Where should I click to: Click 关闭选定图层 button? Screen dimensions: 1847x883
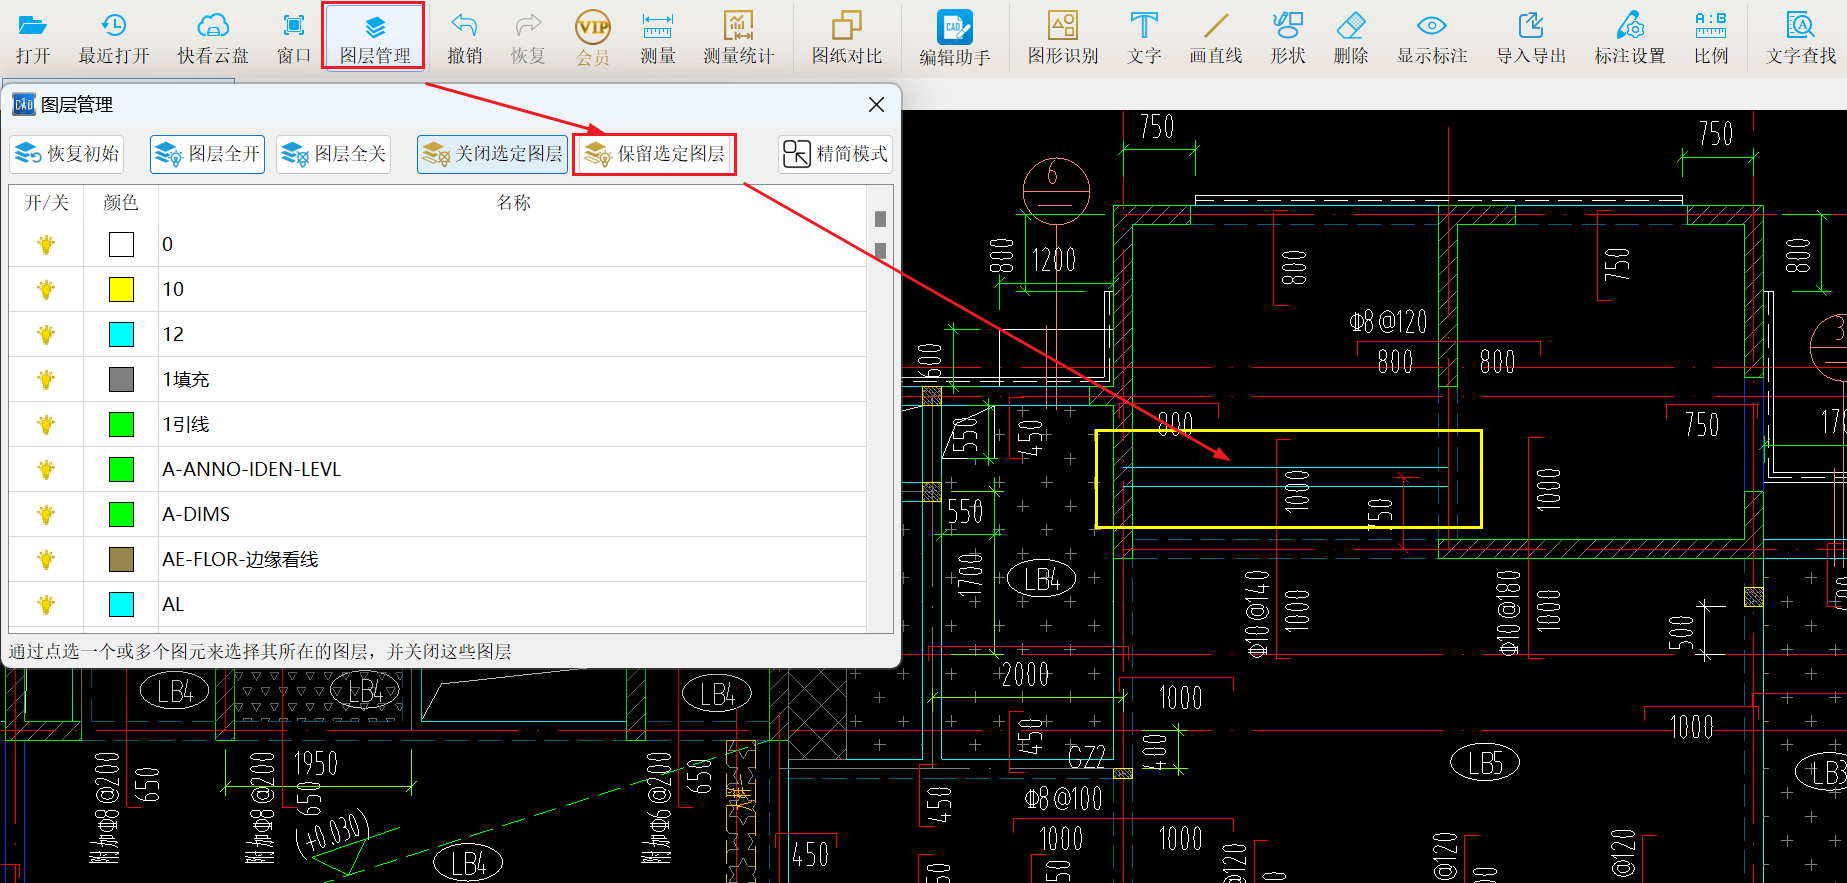[x=492, y=154]
